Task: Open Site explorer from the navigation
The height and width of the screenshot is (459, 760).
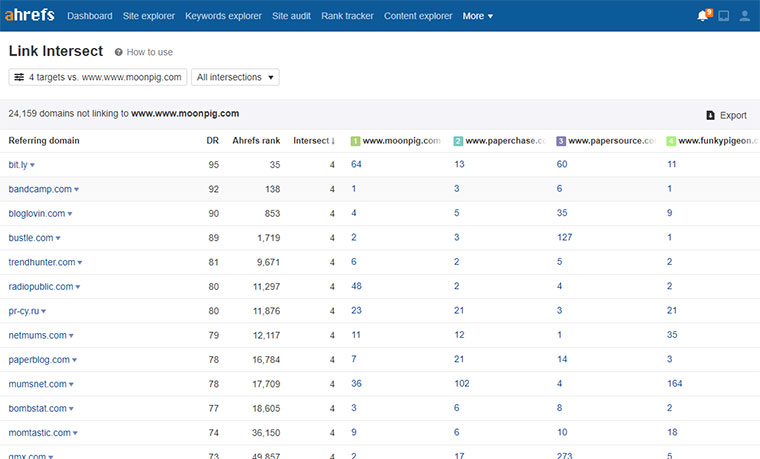Action: 148,16
